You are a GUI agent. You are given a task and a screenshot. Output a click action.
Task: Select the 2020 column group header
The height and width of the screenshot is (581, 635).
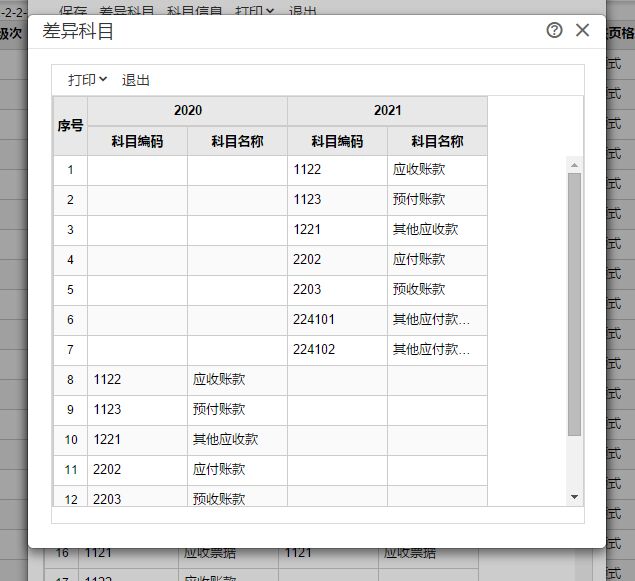pyautogui.click(x=188, y=111)
